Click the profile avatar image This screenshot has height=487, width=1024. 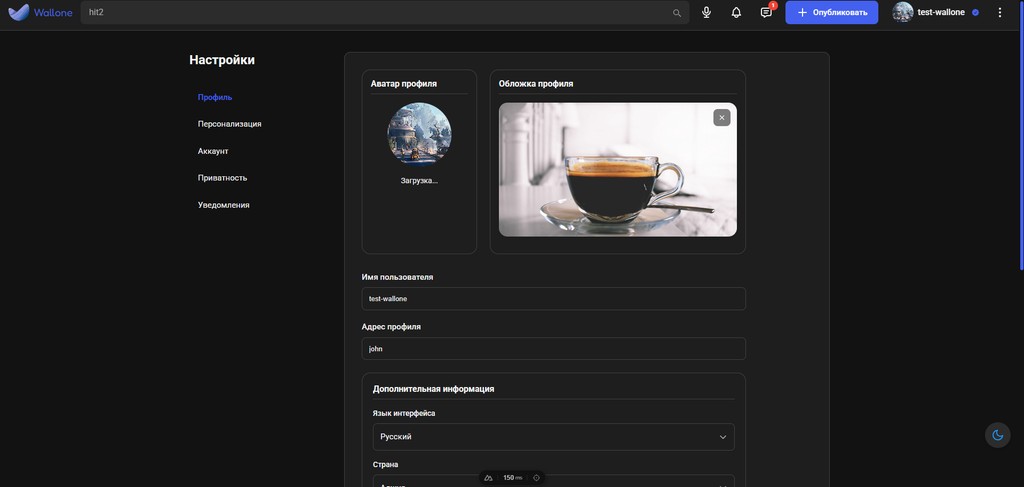pos(419,134)
